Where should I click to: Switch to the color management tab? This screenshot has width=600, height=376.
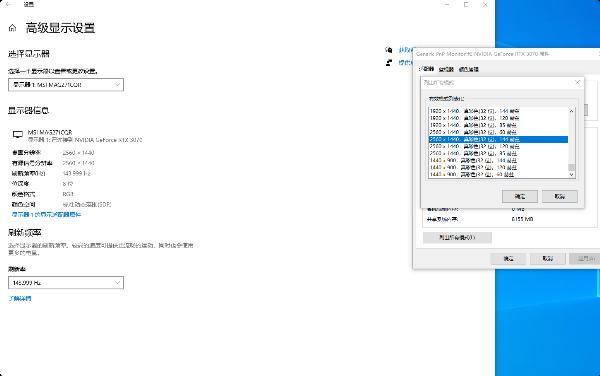click(x=468, y=69)
